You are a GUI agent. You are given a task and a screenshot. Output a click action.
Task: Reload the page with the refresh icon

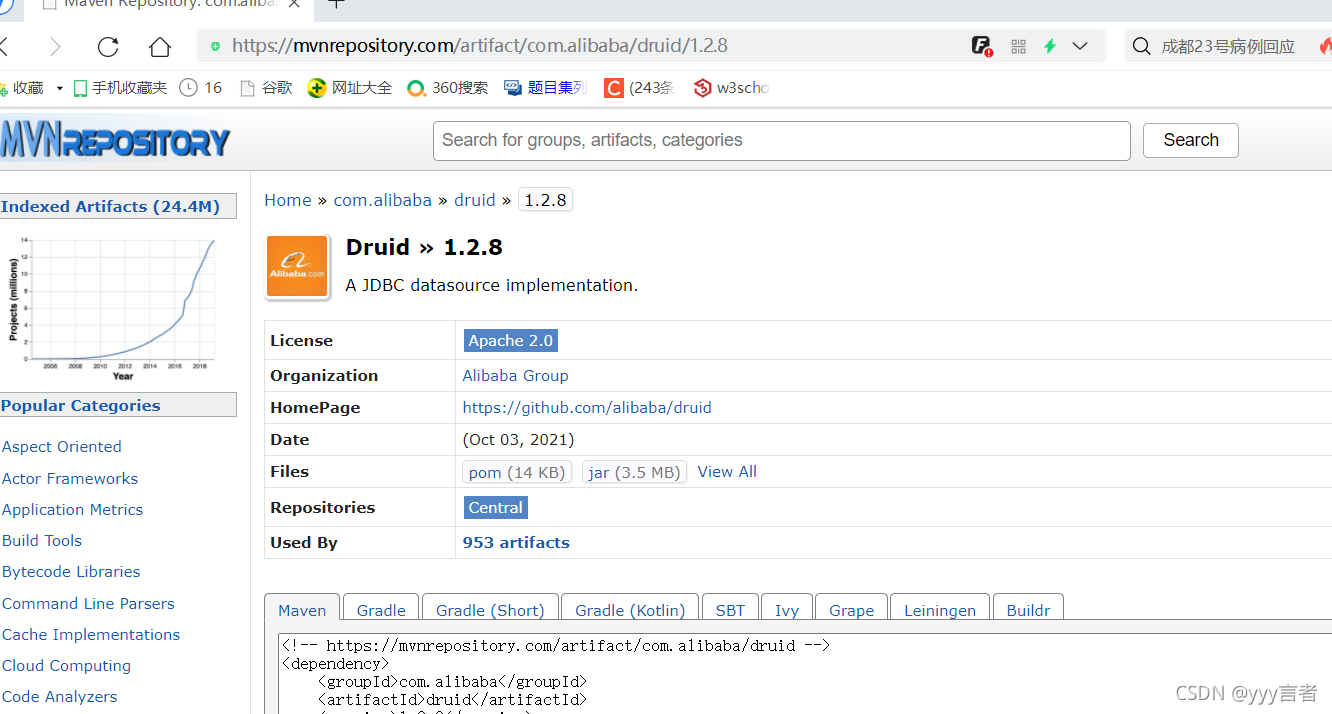108,46
